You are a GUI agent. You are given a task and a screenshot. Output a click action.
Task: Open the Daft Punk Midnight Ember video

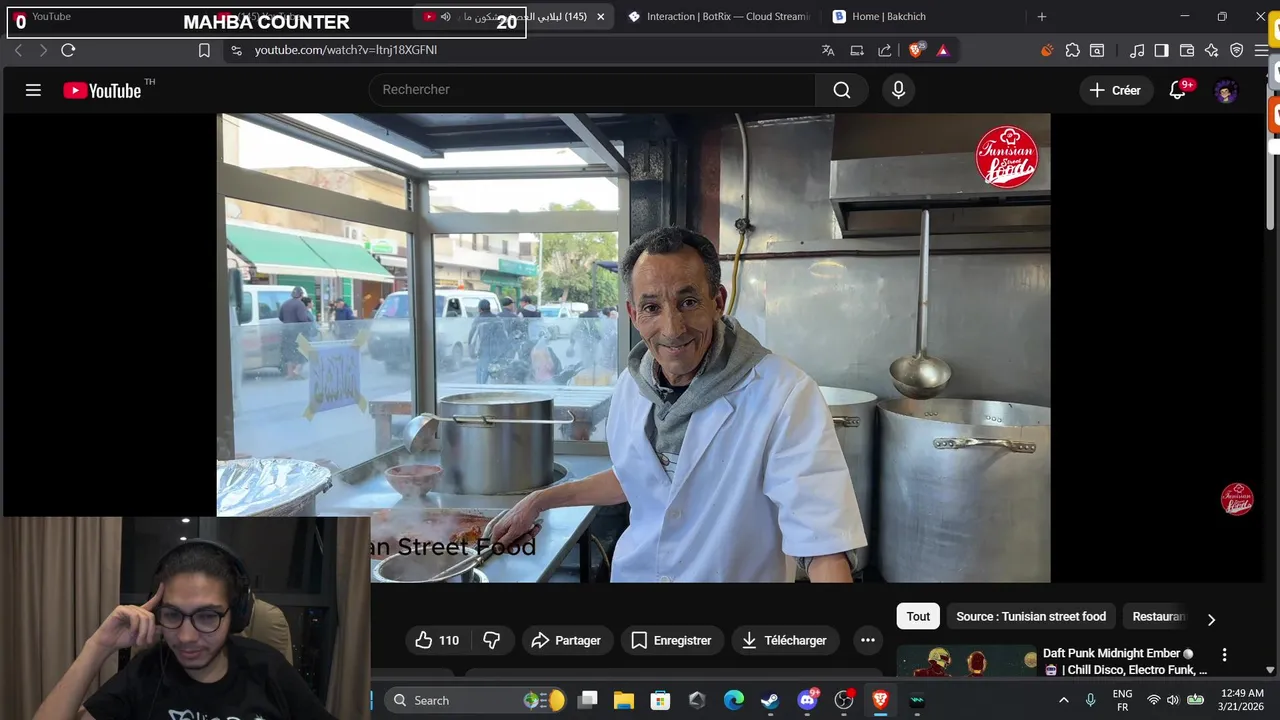pos(1125,661)
